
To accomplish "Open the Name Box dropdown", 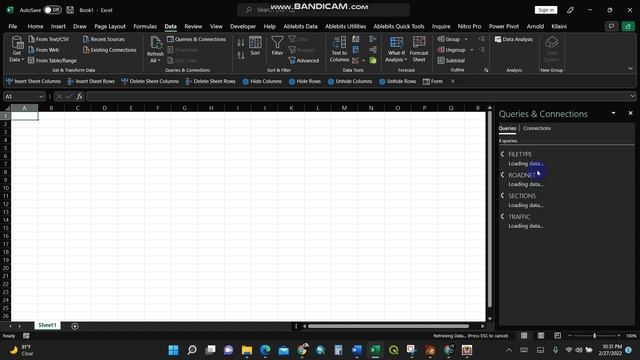I will click(41, 97).
